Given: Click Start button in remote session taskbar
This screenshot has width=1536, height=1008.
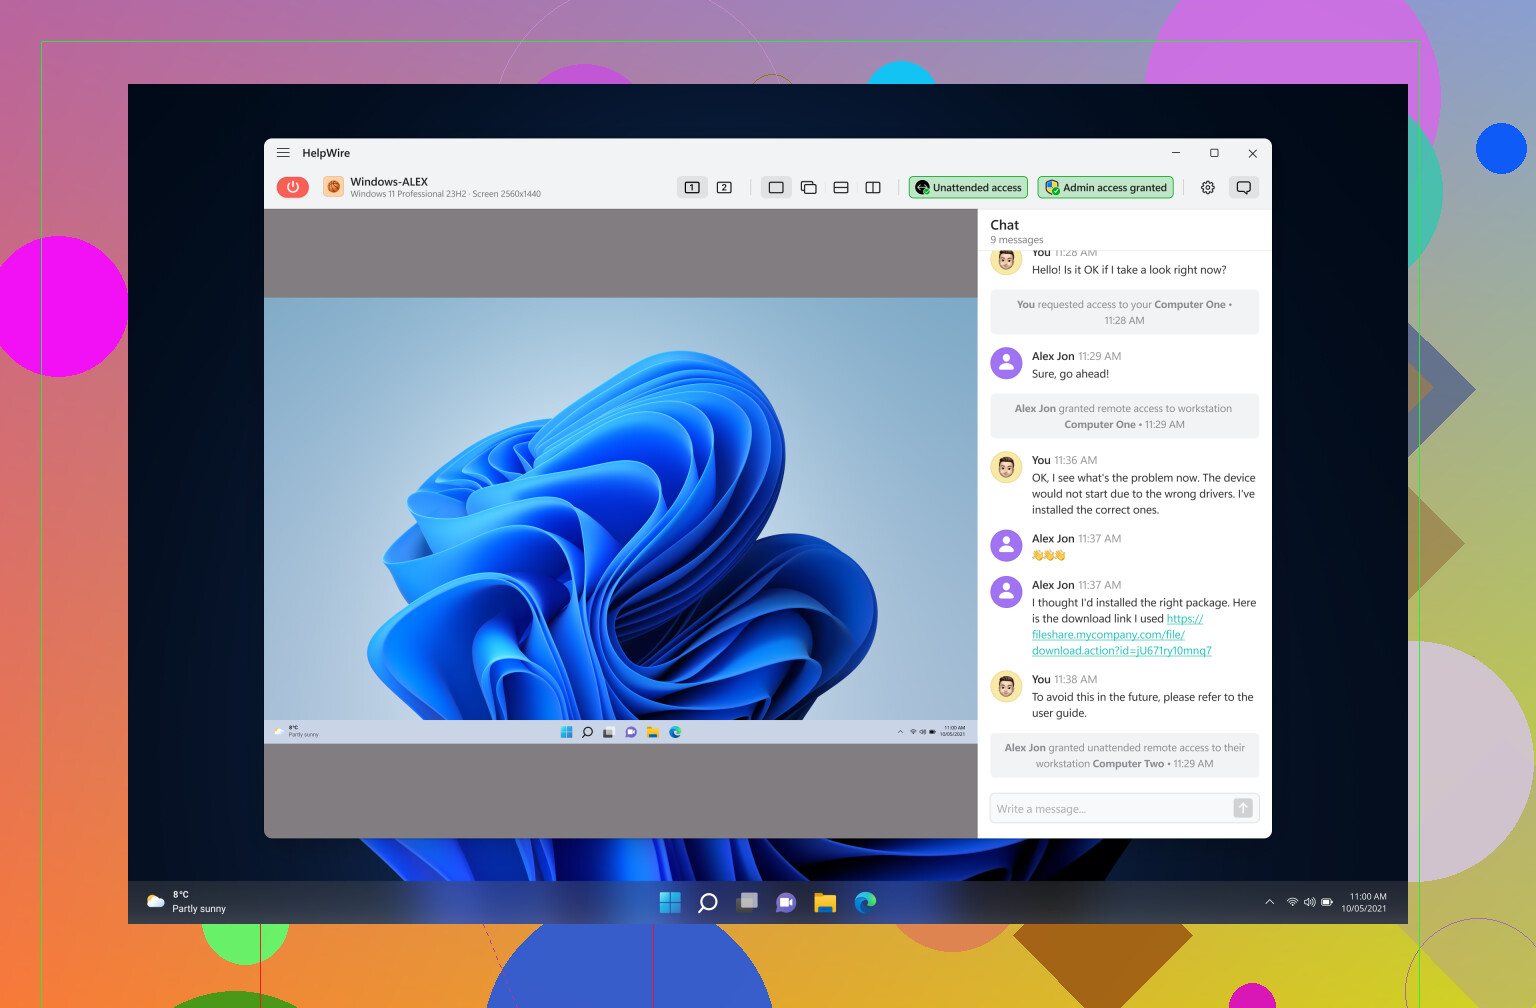Looking at the screenshot, I should (566, 732).
